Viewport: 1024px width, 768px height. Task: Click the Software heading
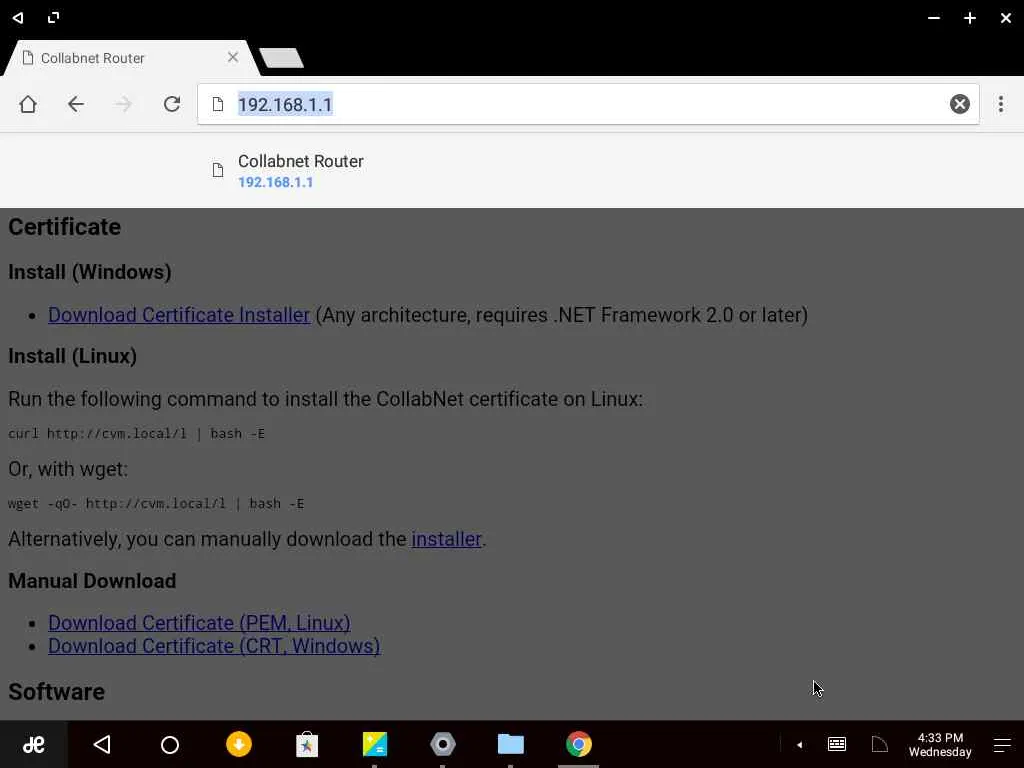[57, 692]
